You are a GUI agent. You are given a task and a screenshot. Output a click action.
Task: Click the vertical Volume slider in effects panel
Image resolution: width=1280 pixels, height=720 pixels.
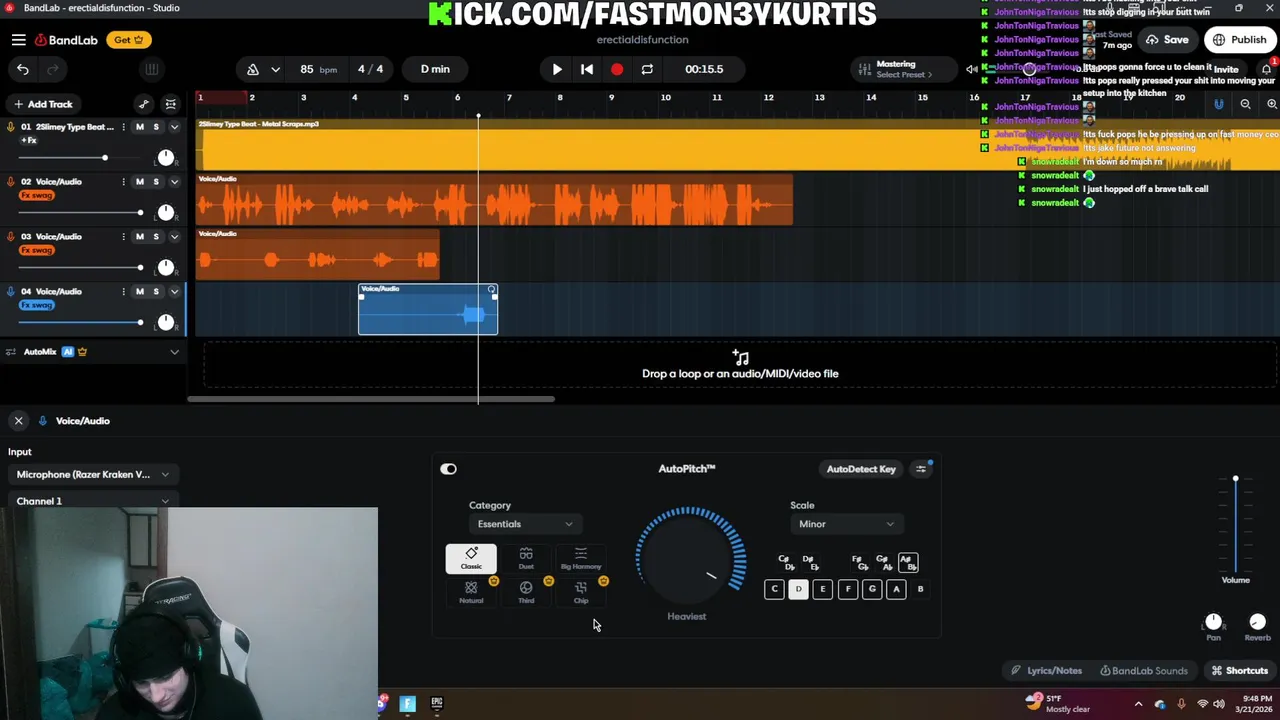point(1235,525)
